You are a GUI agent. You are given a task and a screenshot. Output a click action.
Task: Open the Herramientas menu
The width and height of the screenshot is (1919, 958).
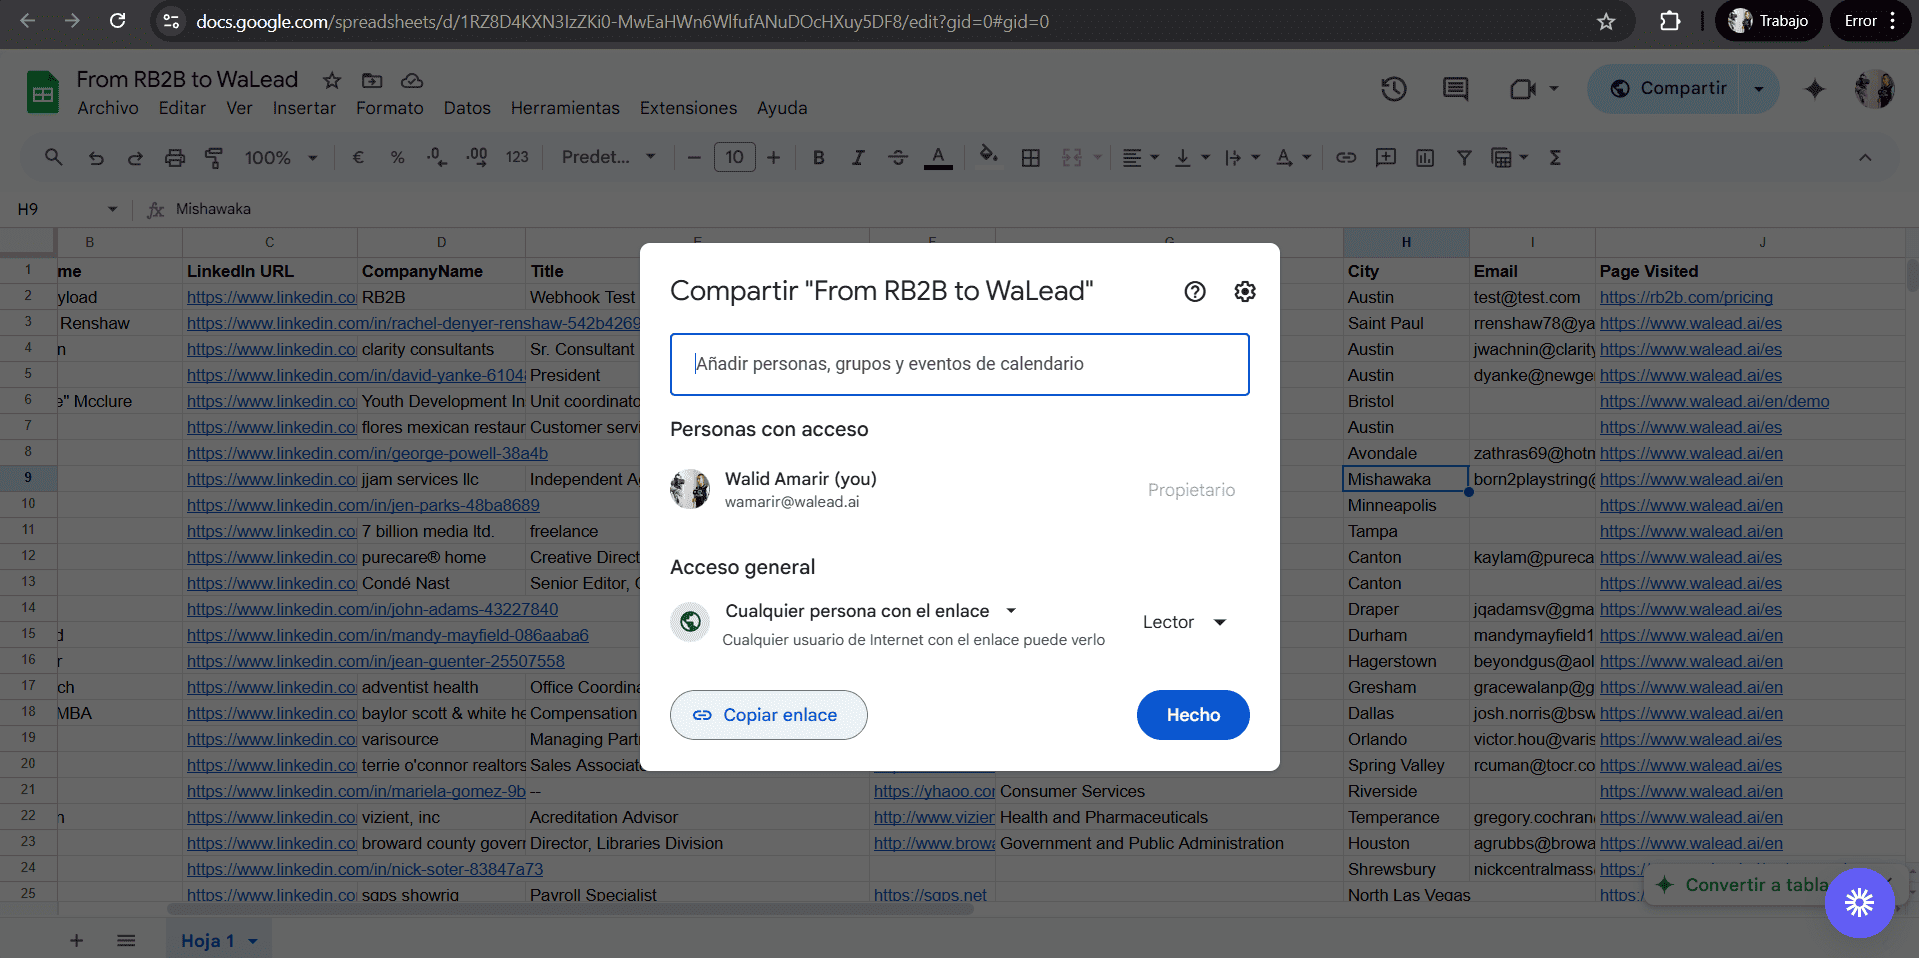(565, 108)
